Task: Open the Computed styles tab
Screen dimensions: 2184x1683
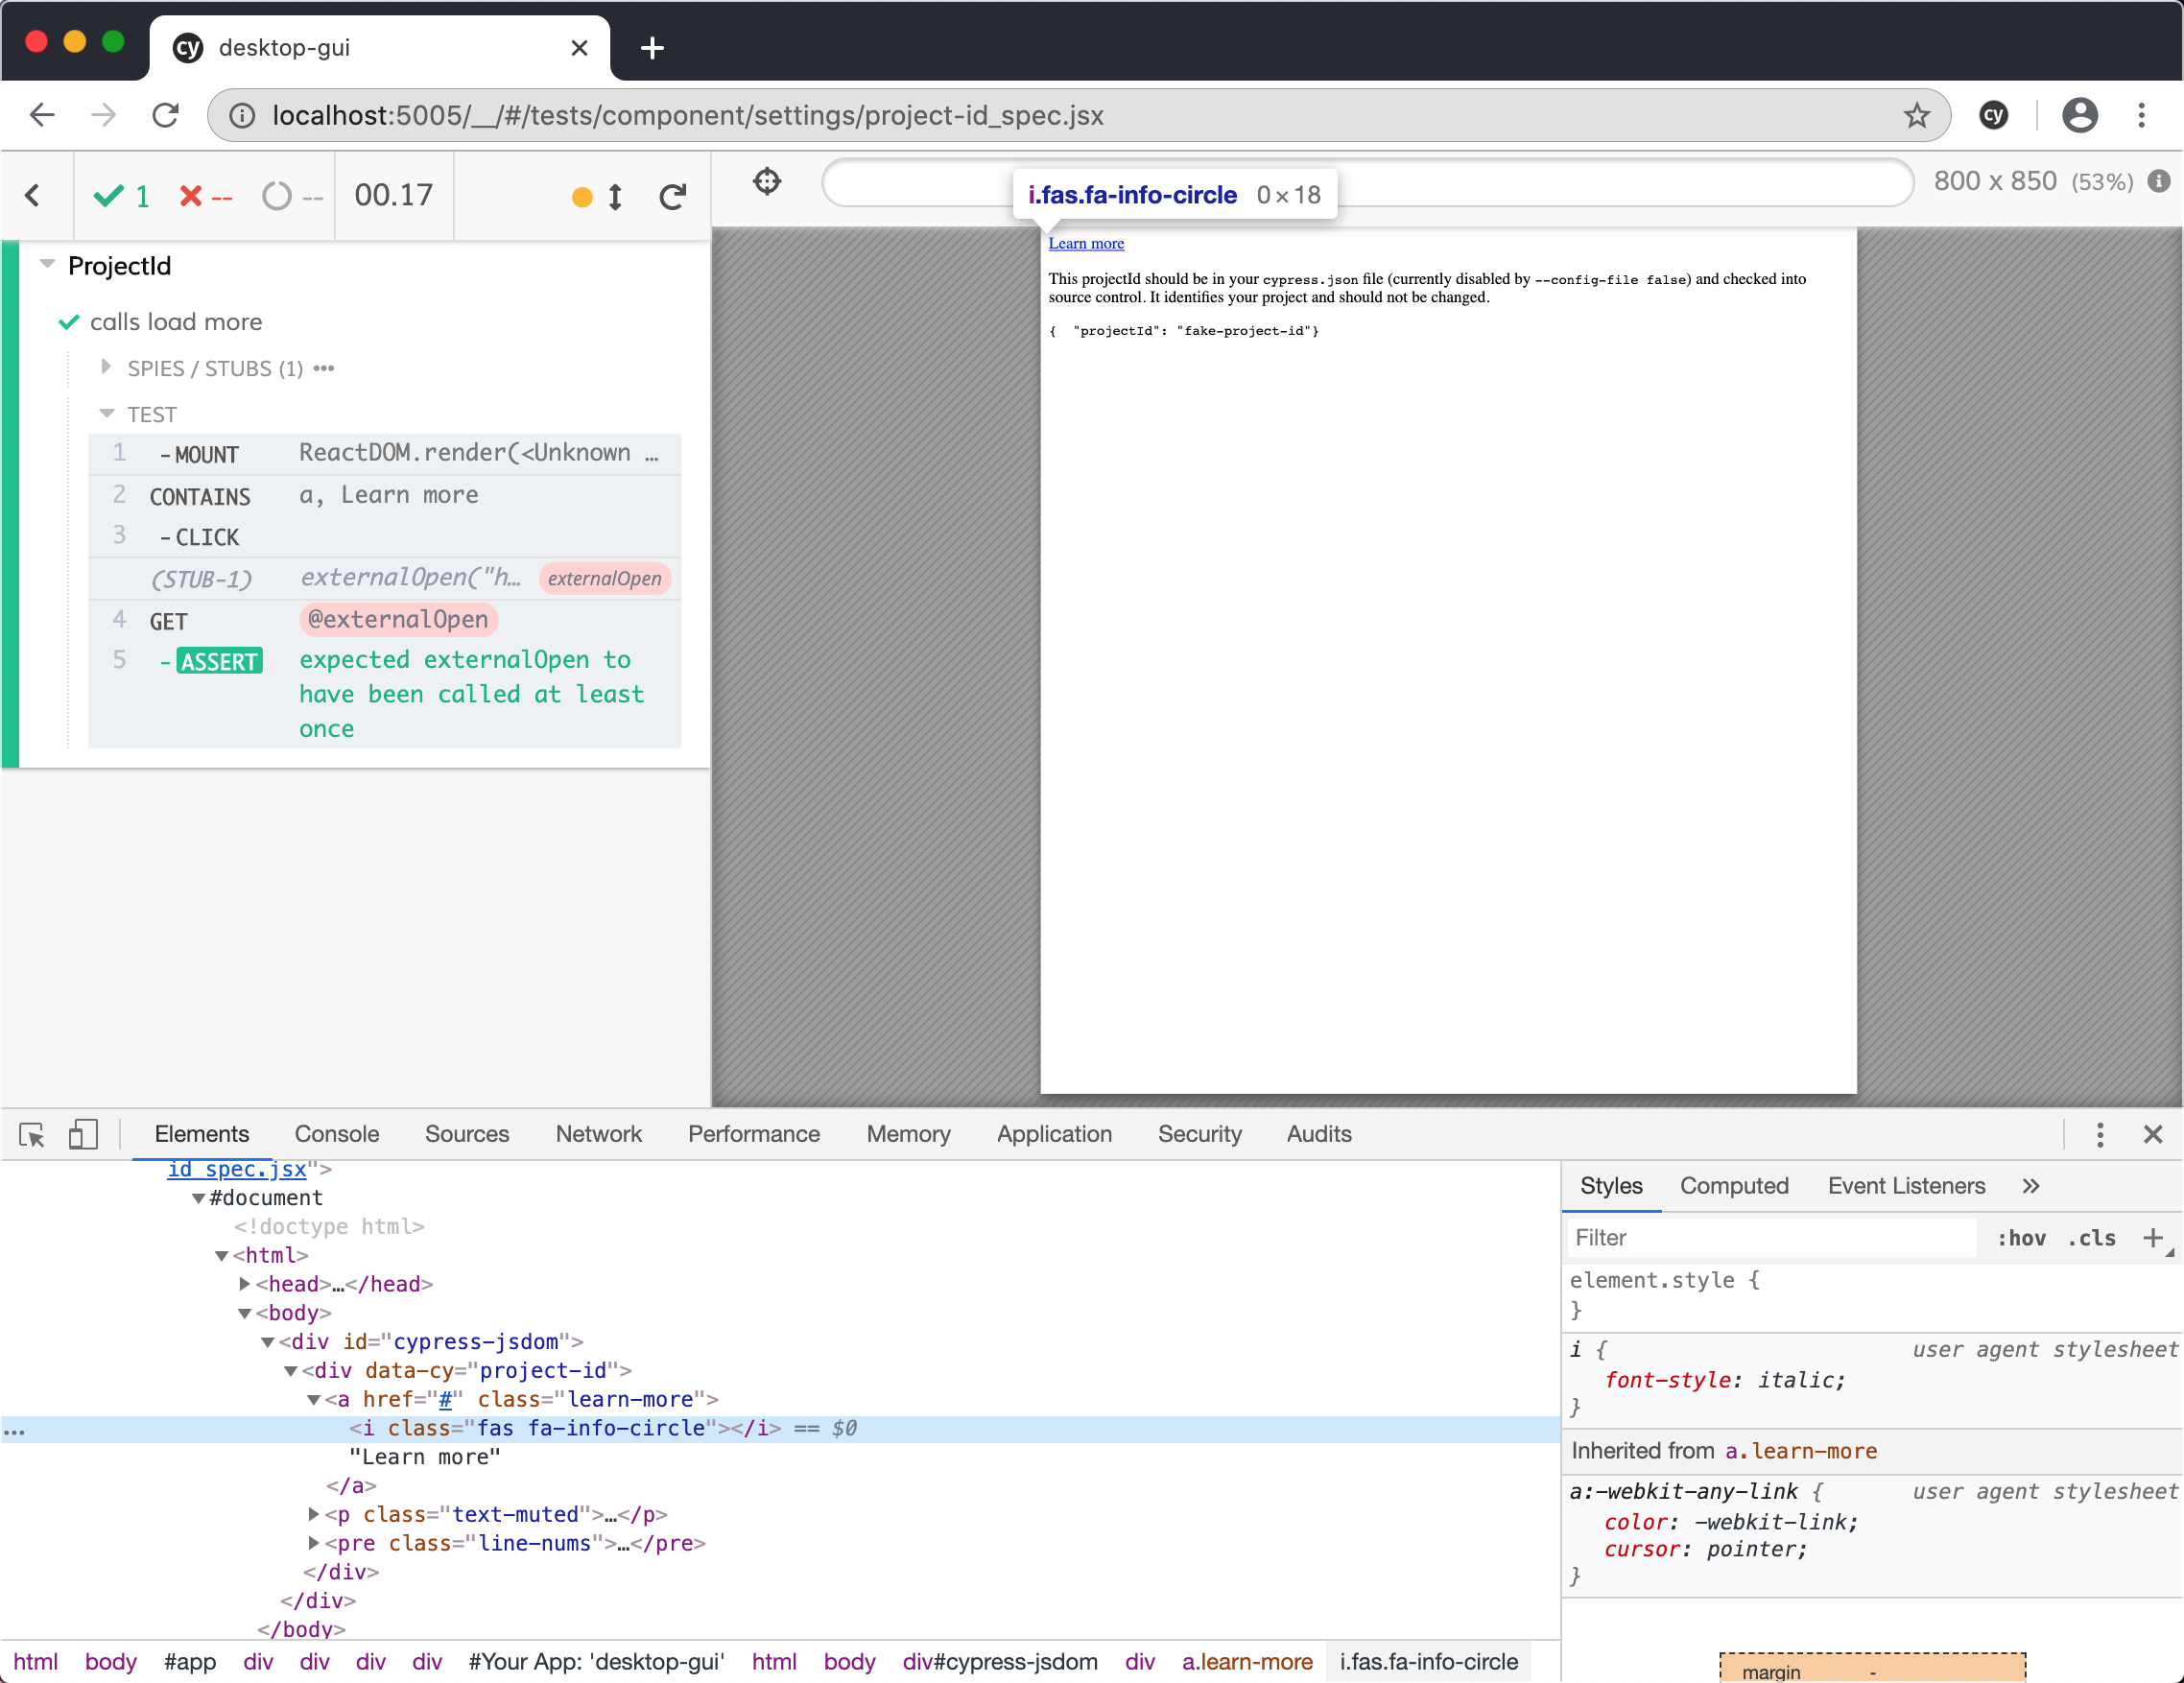Action: (x=1733, y=1186)
